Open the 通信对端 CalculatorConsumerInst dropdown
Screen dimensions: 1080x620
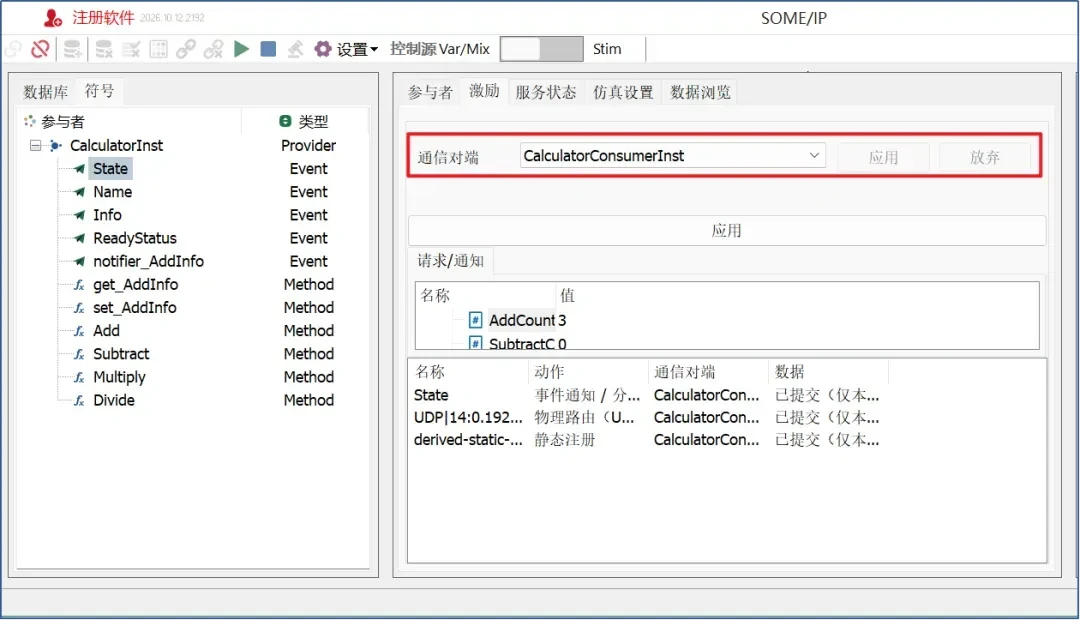[x=673, y=156]
